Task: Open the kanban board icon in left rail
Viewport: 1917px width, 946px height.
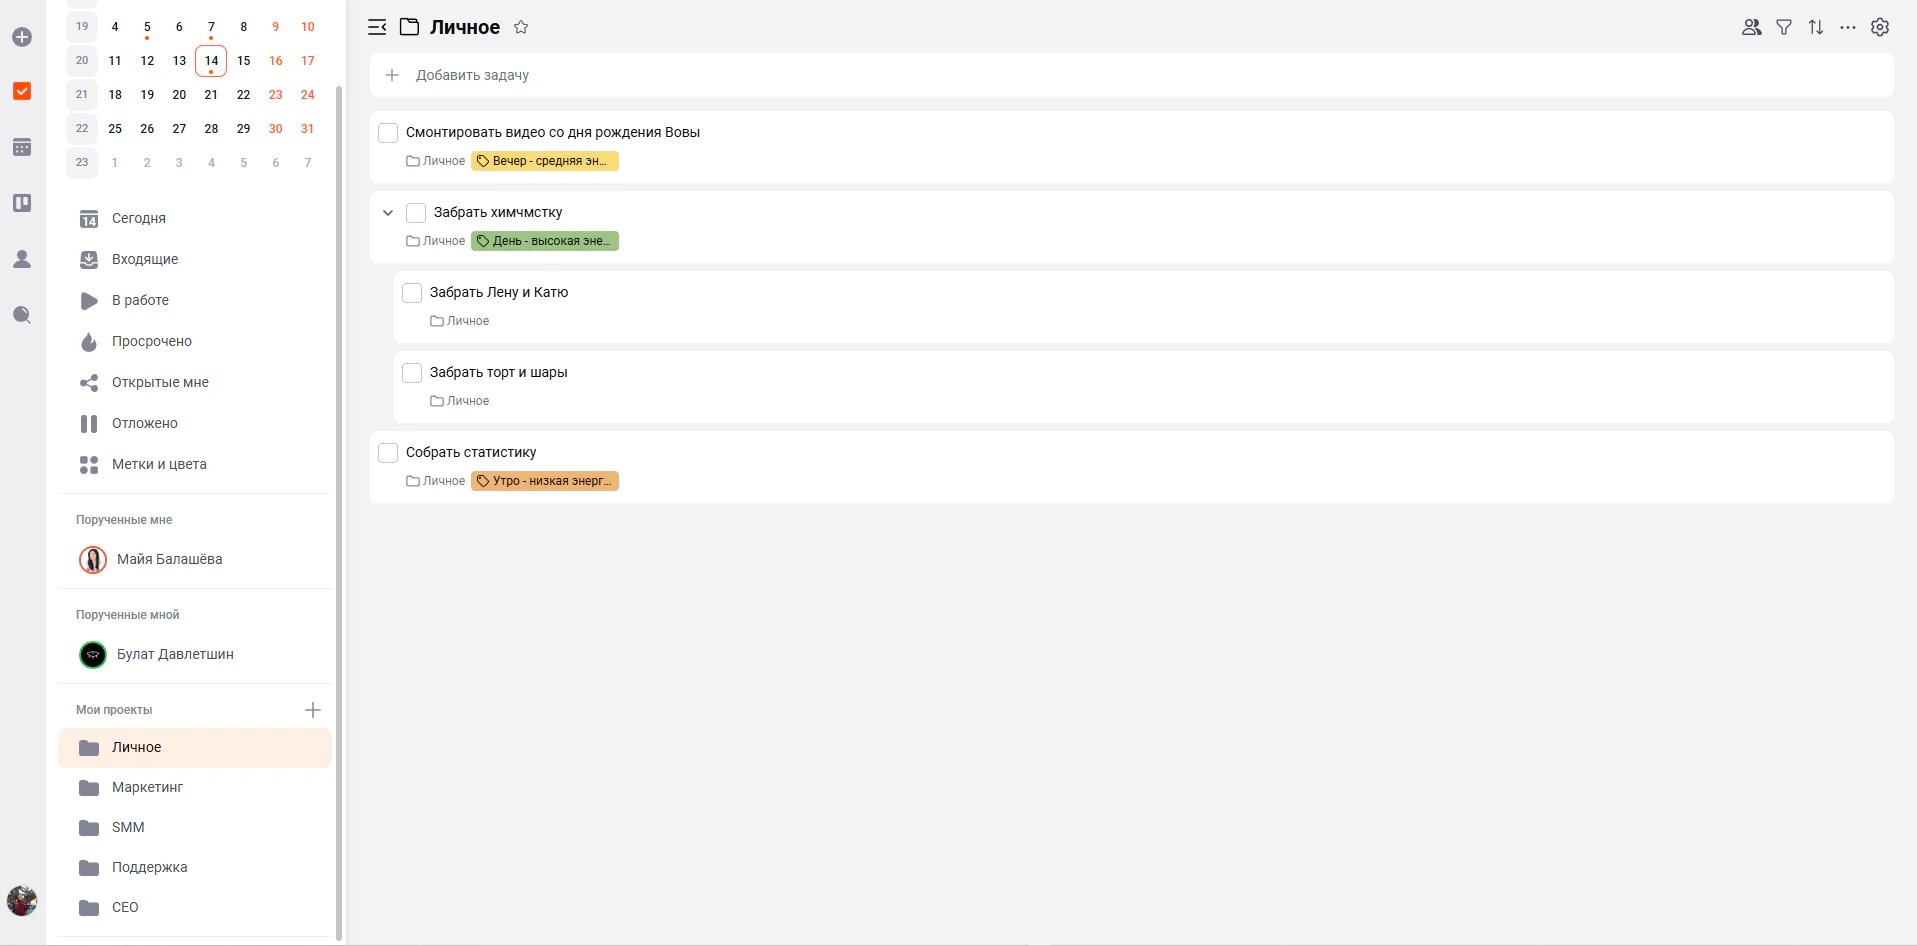Action: point(22,203)
